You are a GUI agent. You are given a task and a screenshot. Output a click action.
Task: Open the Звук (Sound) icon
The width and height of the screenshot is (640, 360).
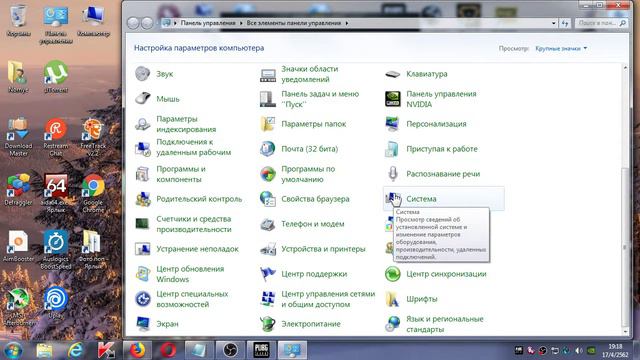(x=142, y=74)
